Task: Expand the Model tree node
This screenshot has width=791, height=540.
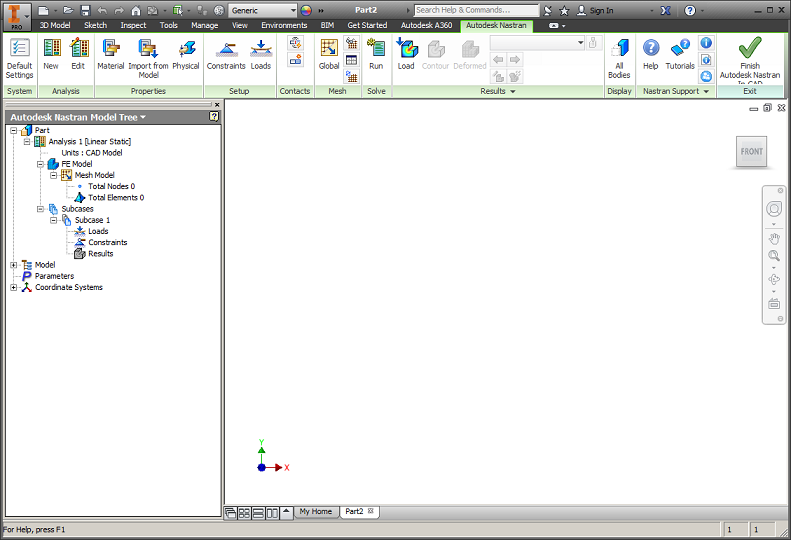Action: pyautogui.click(x=14, y=265)
